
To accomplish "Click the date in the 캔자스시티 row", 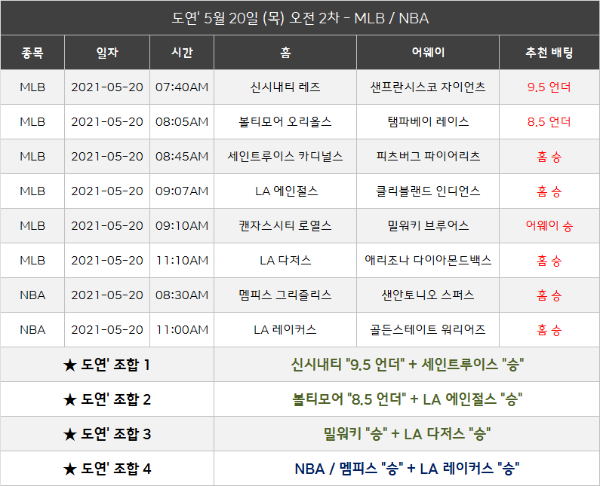I will pyautogui.click(x=107, y=226).
